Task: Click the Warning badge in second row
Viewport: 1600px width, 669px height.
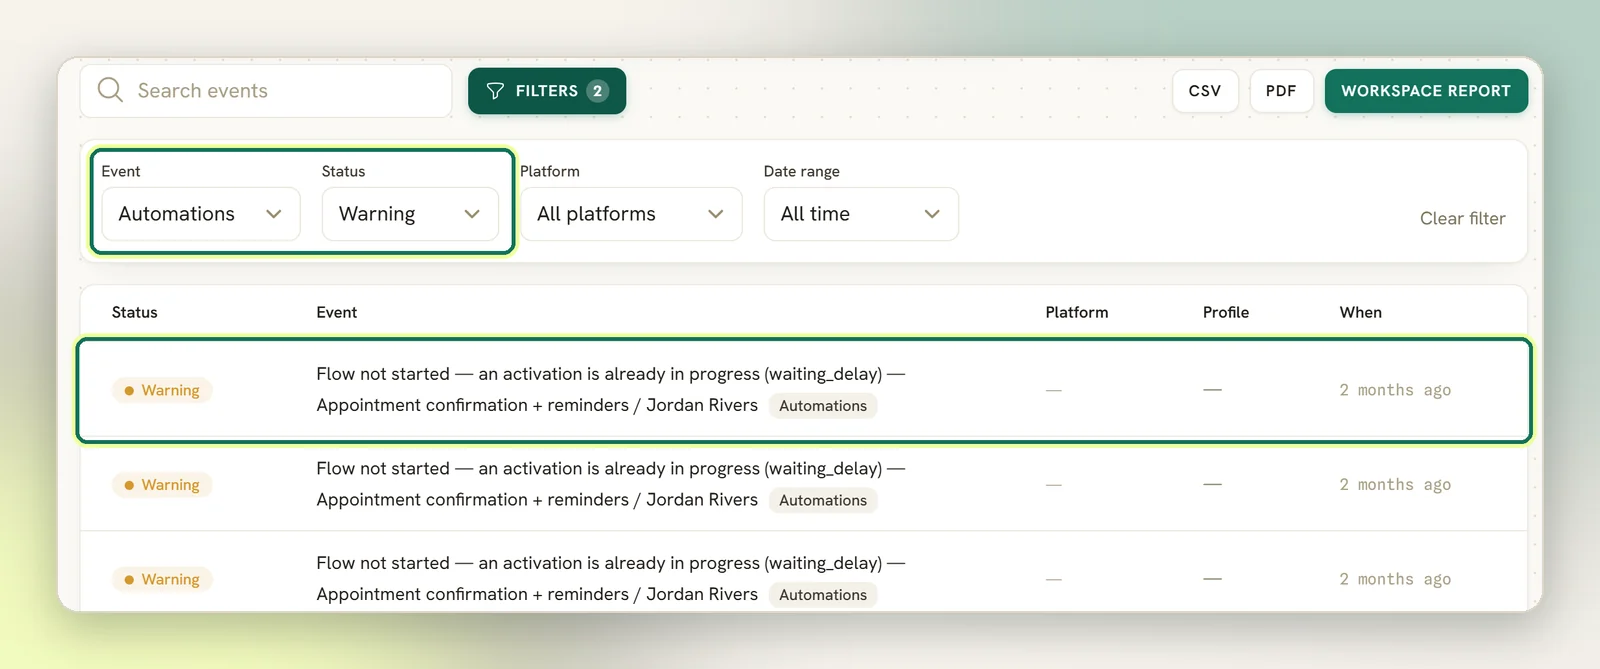Action: coord(162,485)
